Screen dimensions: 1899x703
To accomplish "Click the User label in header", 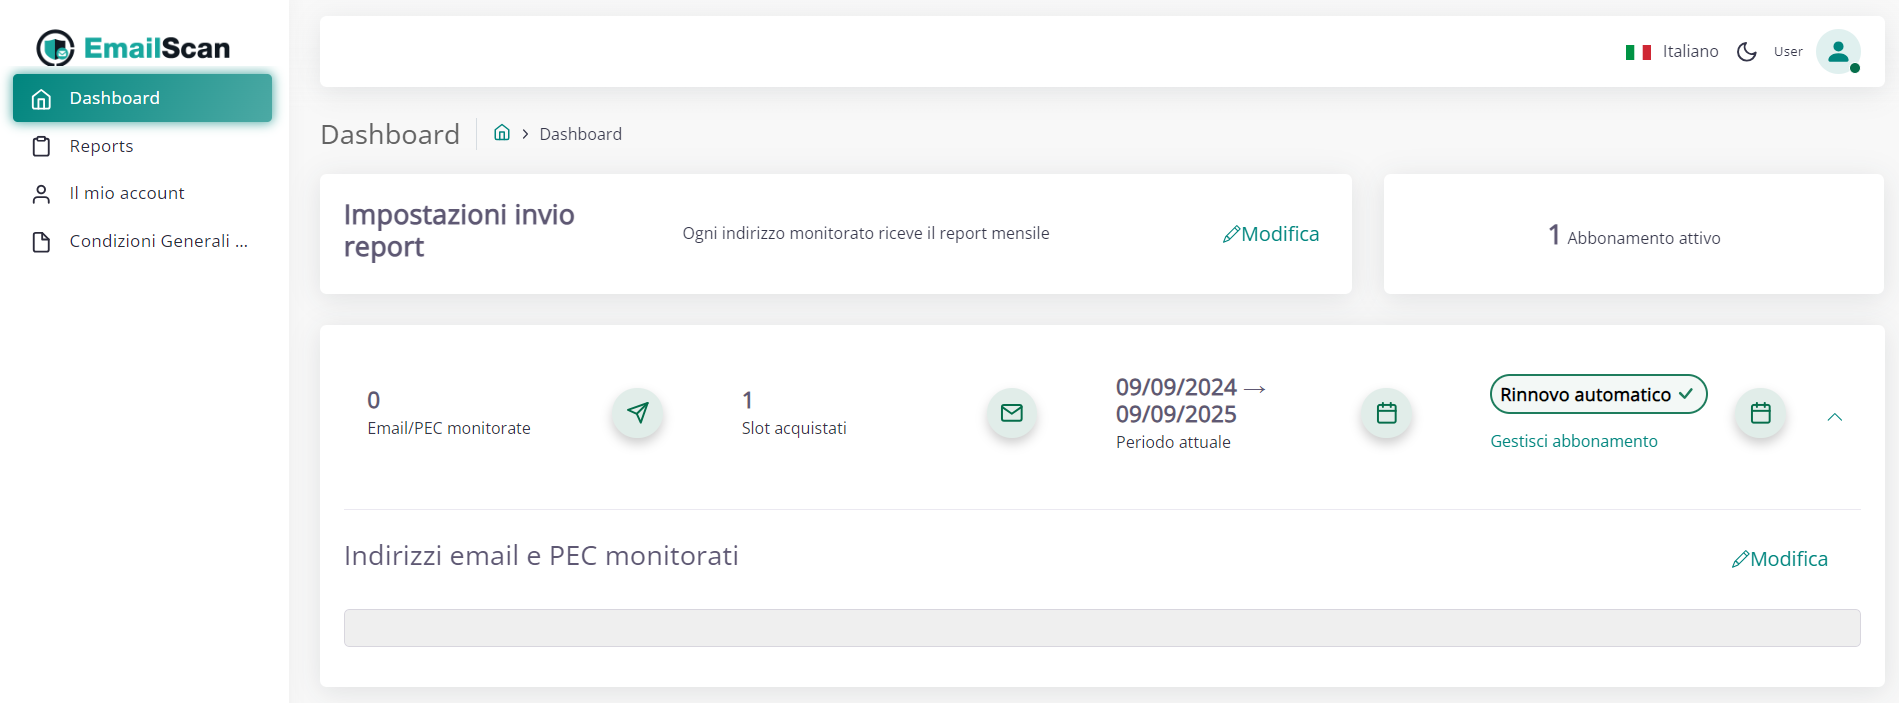I will [1788, 52].
